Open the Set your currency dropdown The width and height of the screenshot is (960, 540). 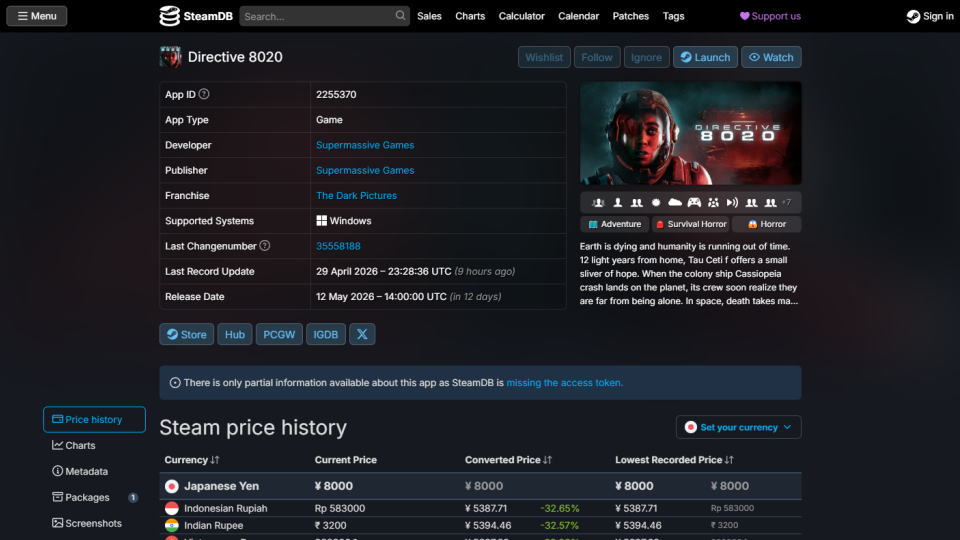(738, 427)
